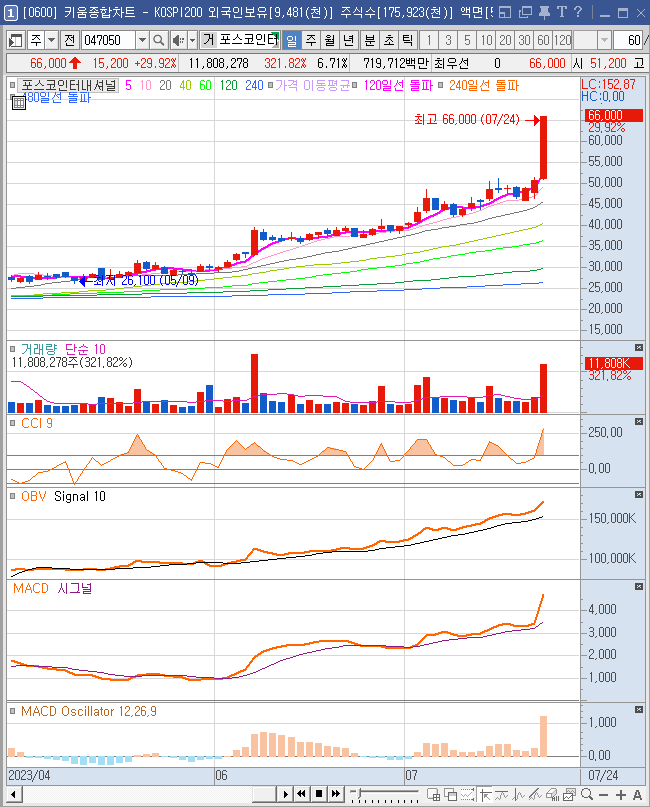Pin the window with the pushpin icon
The image size is (650, 807).
(x=544, y=12)
